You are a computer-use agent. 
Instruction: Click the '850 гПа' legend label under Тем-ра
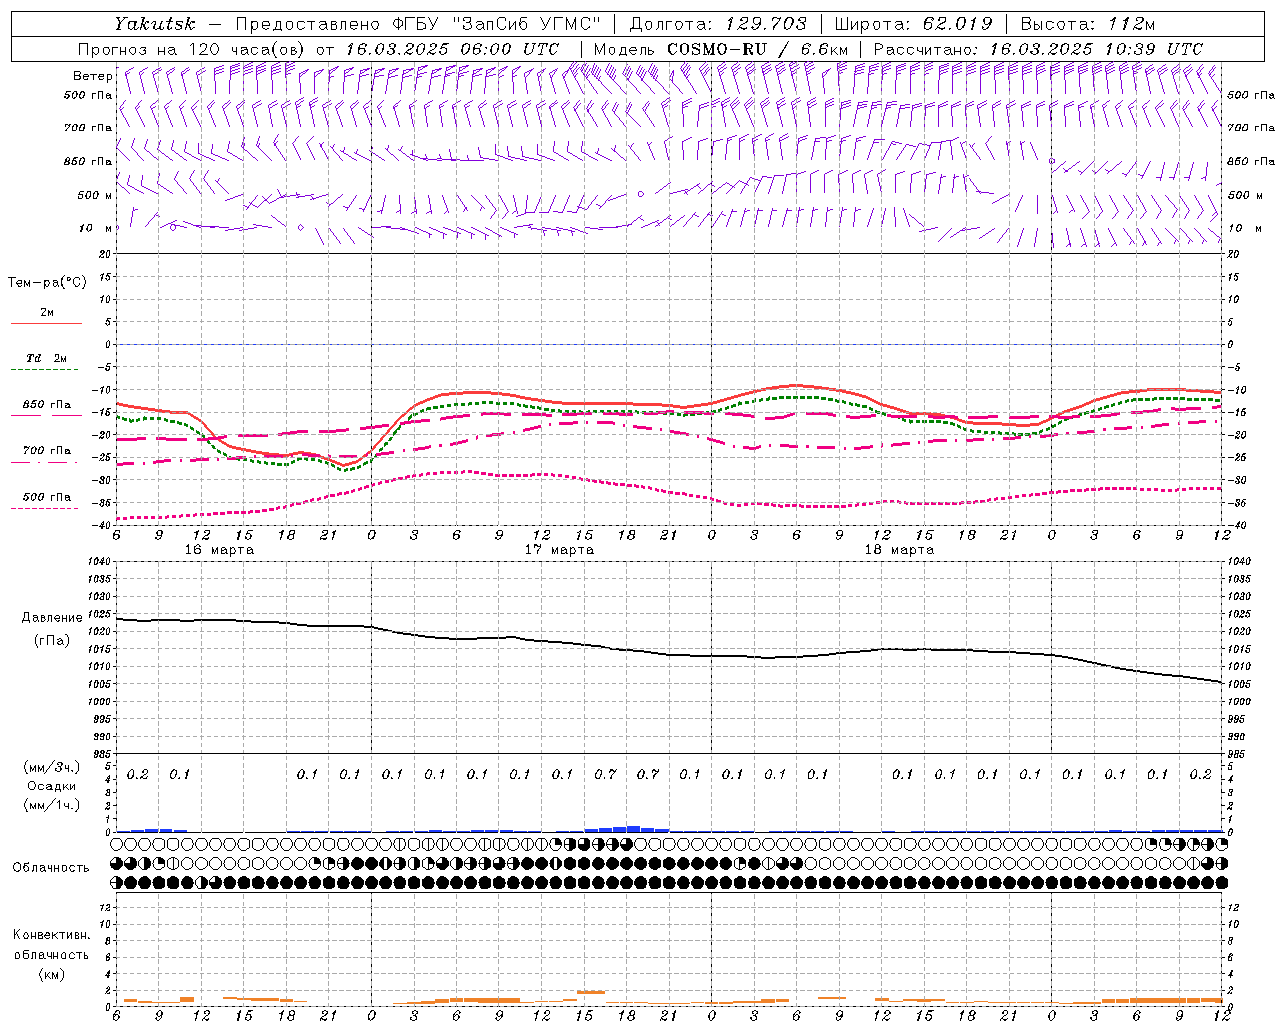click(47, 405)
